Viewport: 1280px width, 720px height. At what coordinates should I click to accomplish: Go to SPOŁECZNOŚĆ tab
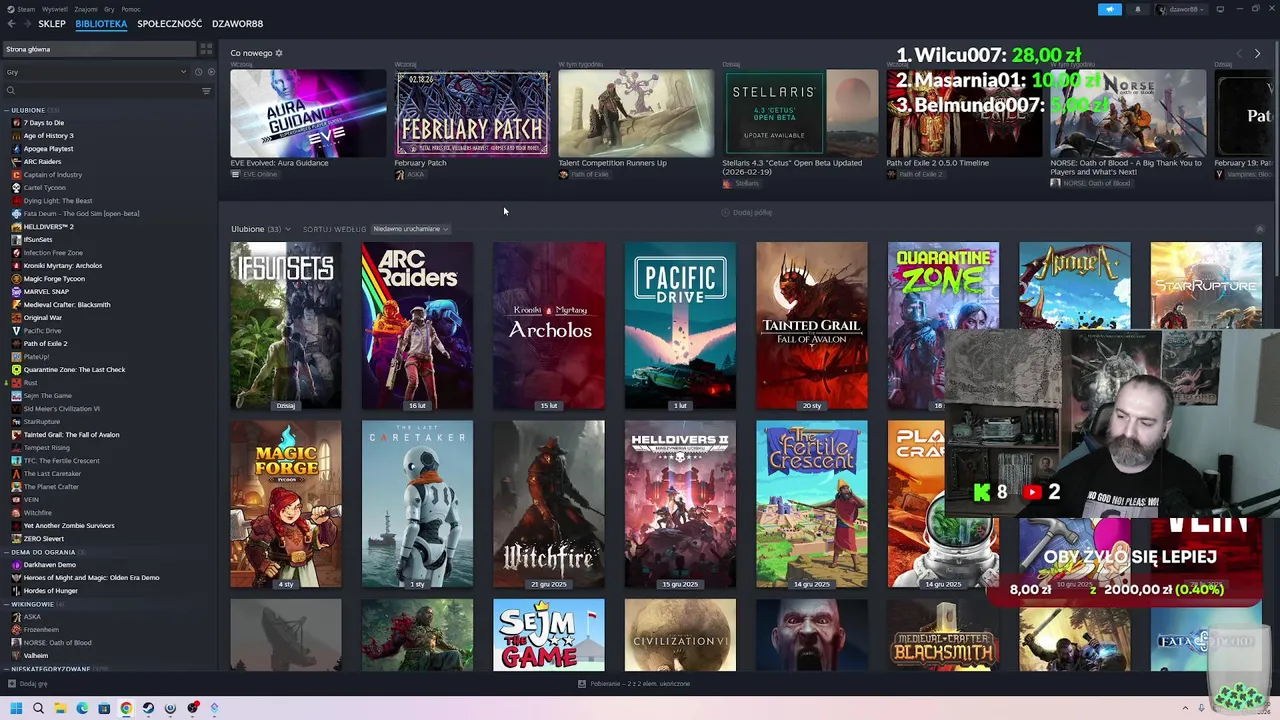coord(169,23)
